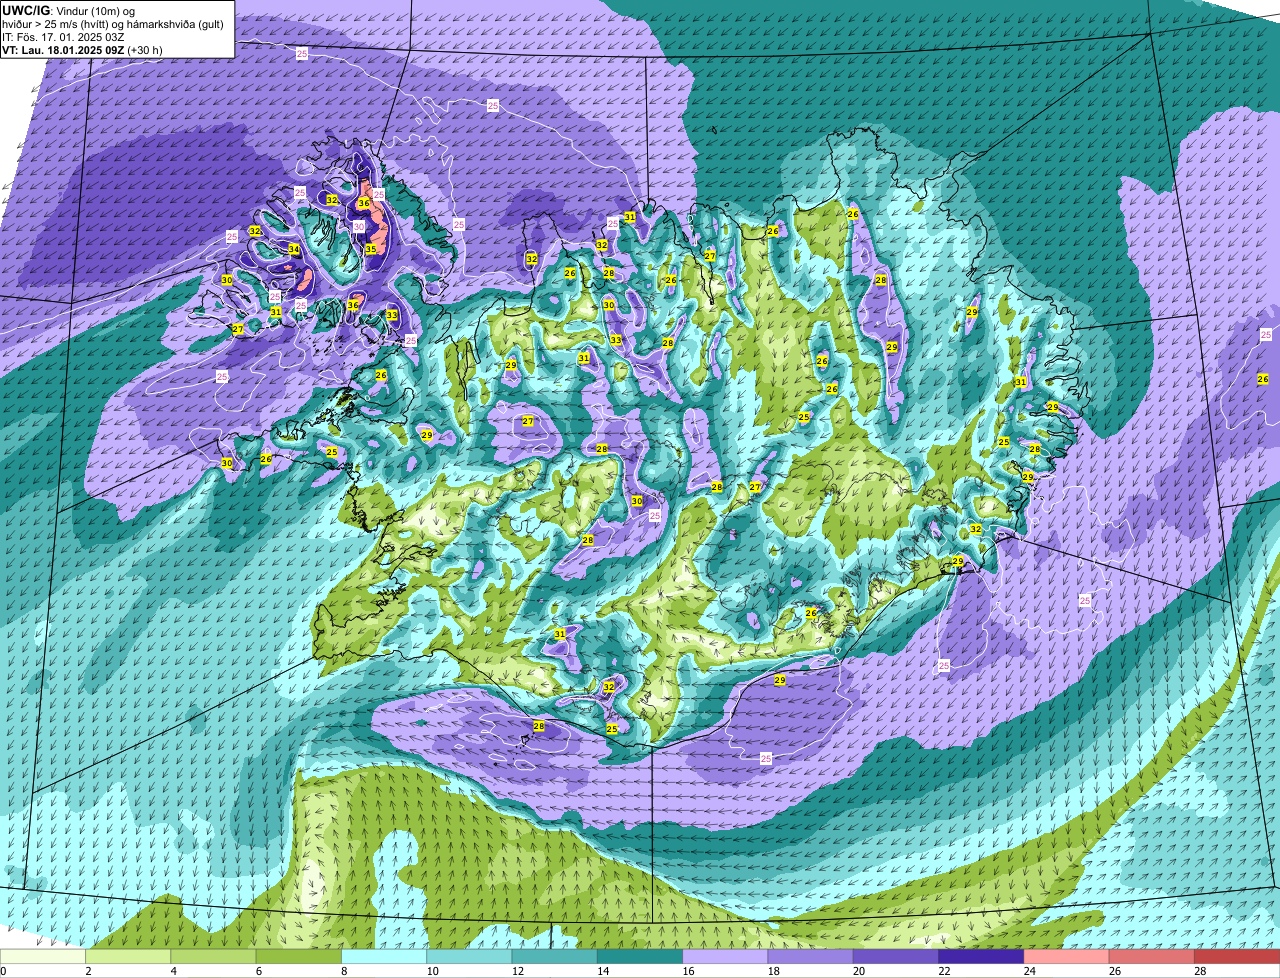Click the '8' tick label on the color scale
The width and height of the screenshot is (1280, 978).
point(343,971)
